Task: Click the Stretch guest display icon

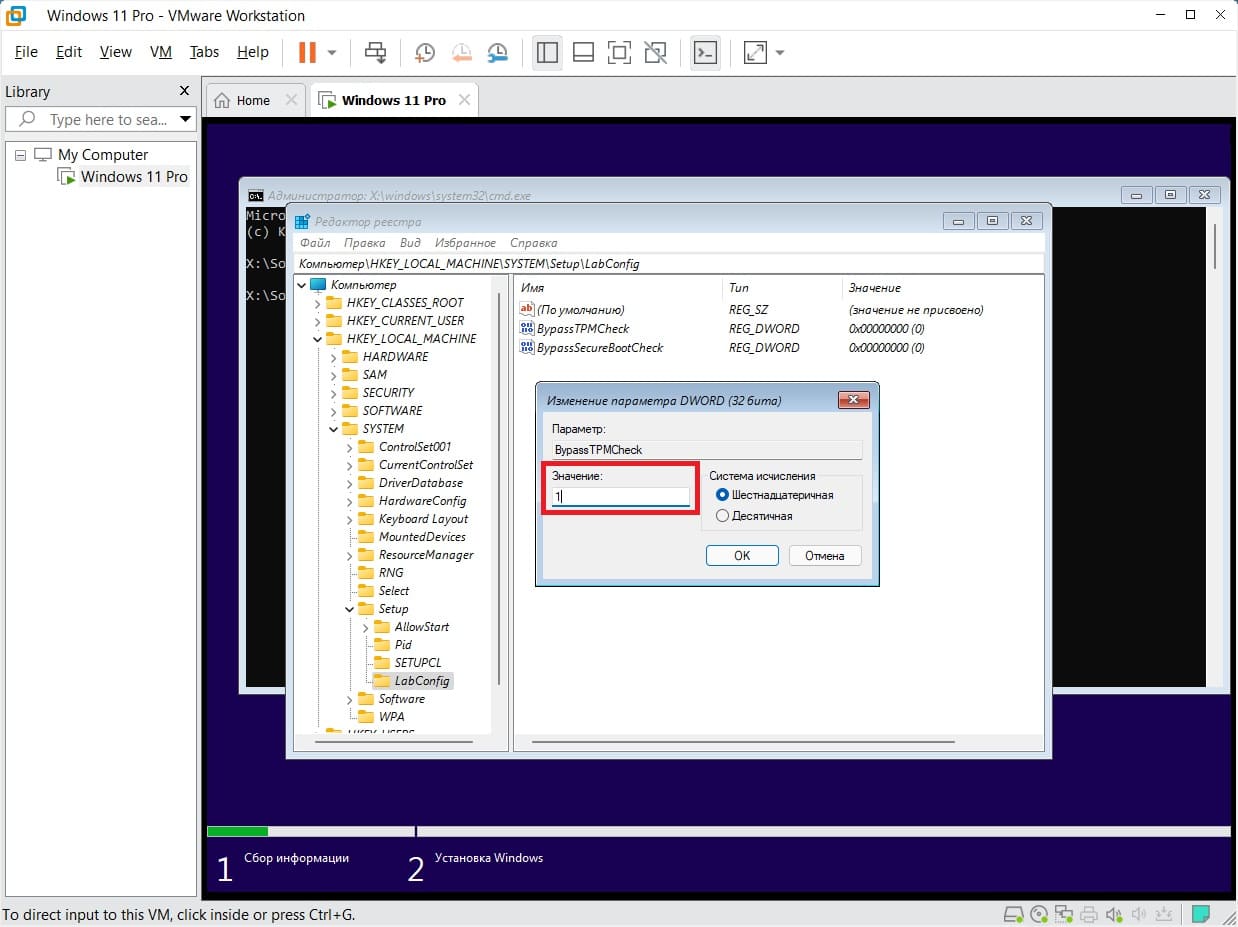Action: point(755,52)
